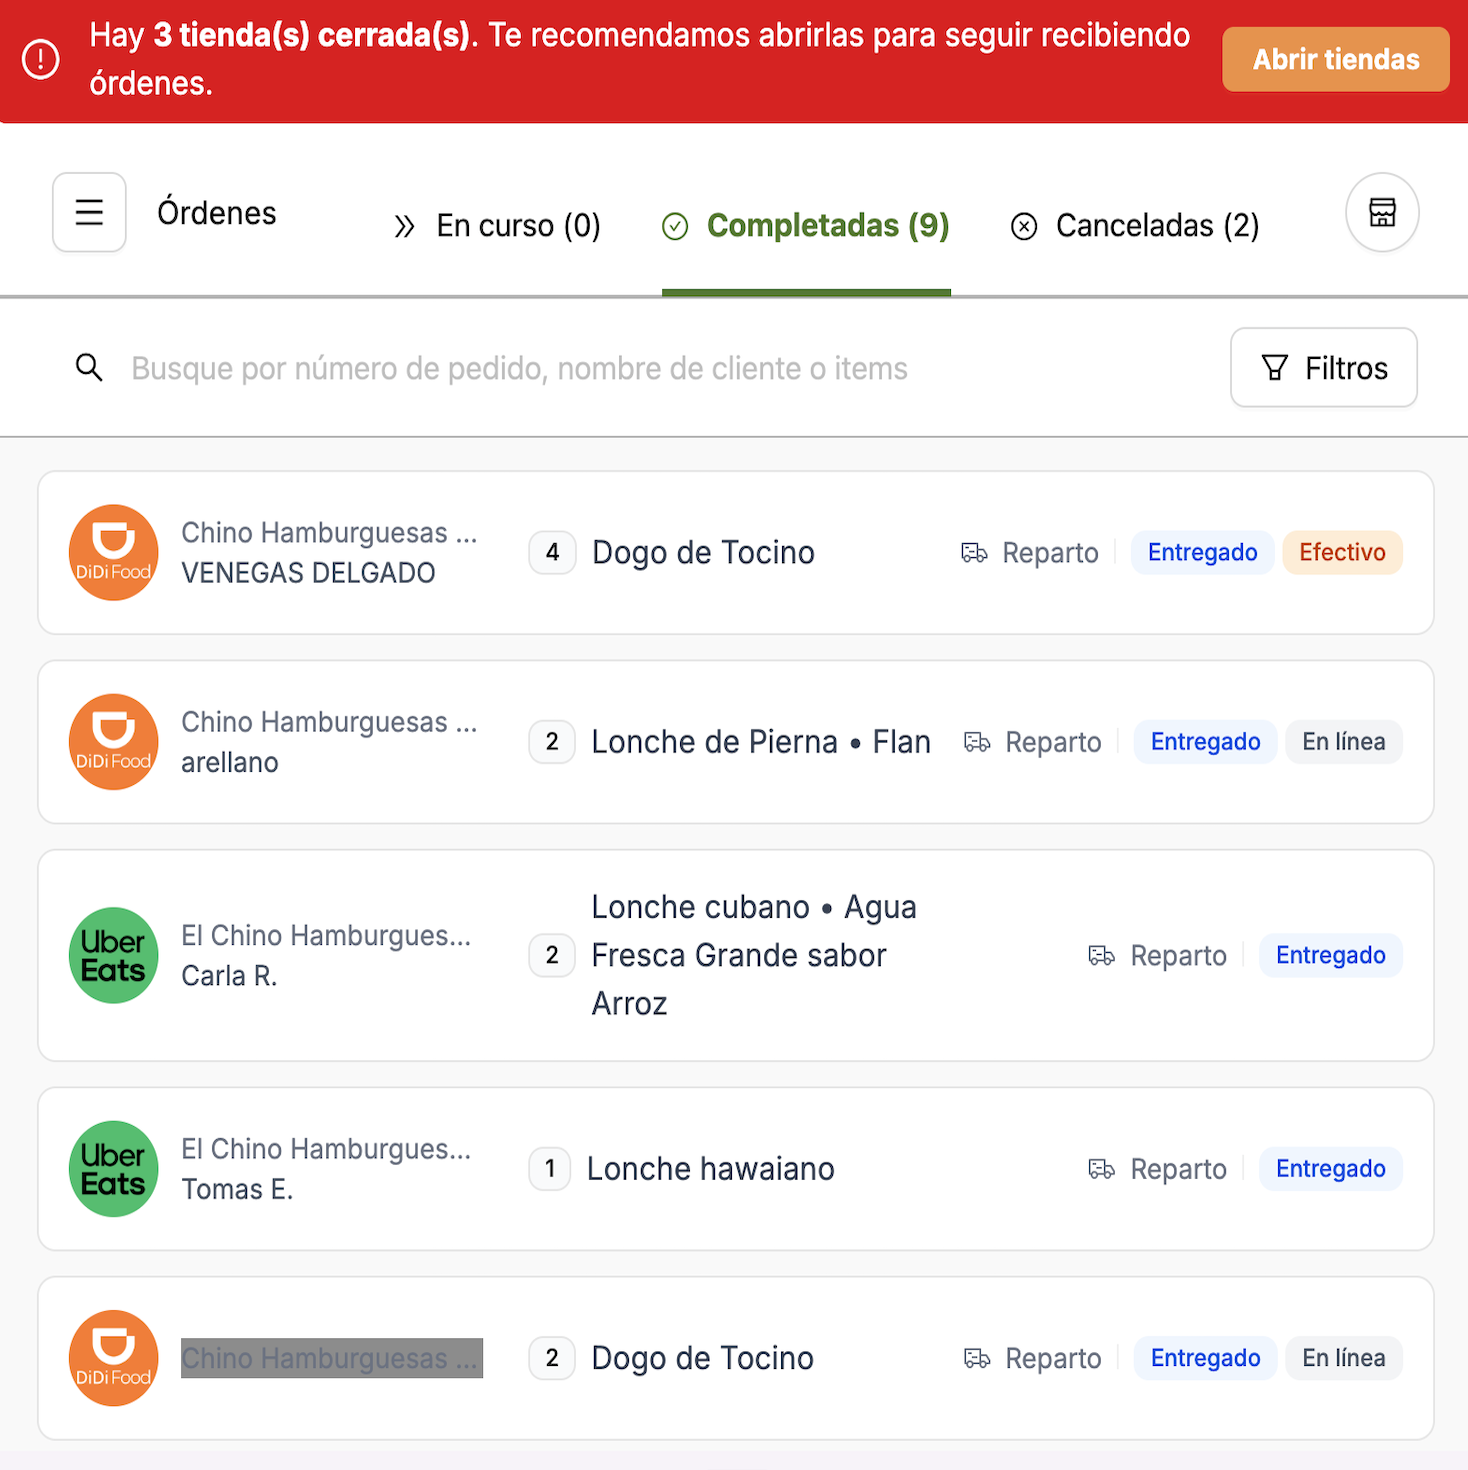Click the Uber Eats logo on Carla R. order

114,956
